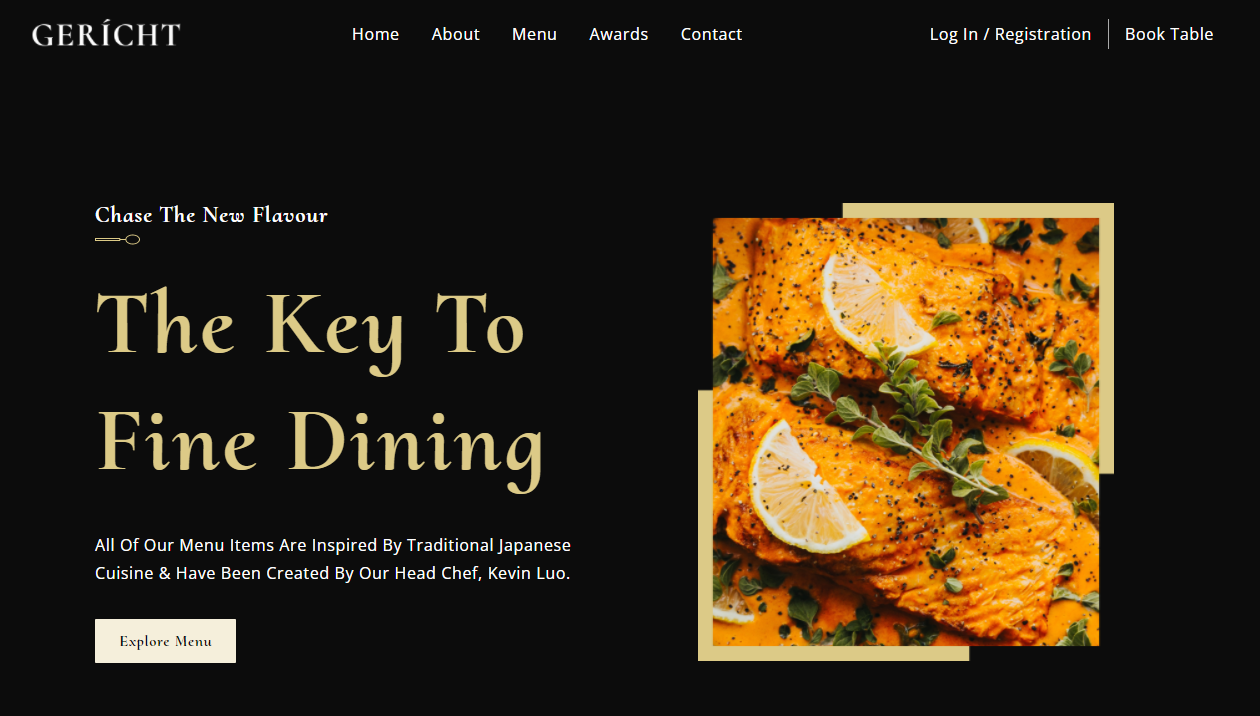Select Menu in the navigation bar
This screenshot has height=716, width=1260.
coord(534,34)
